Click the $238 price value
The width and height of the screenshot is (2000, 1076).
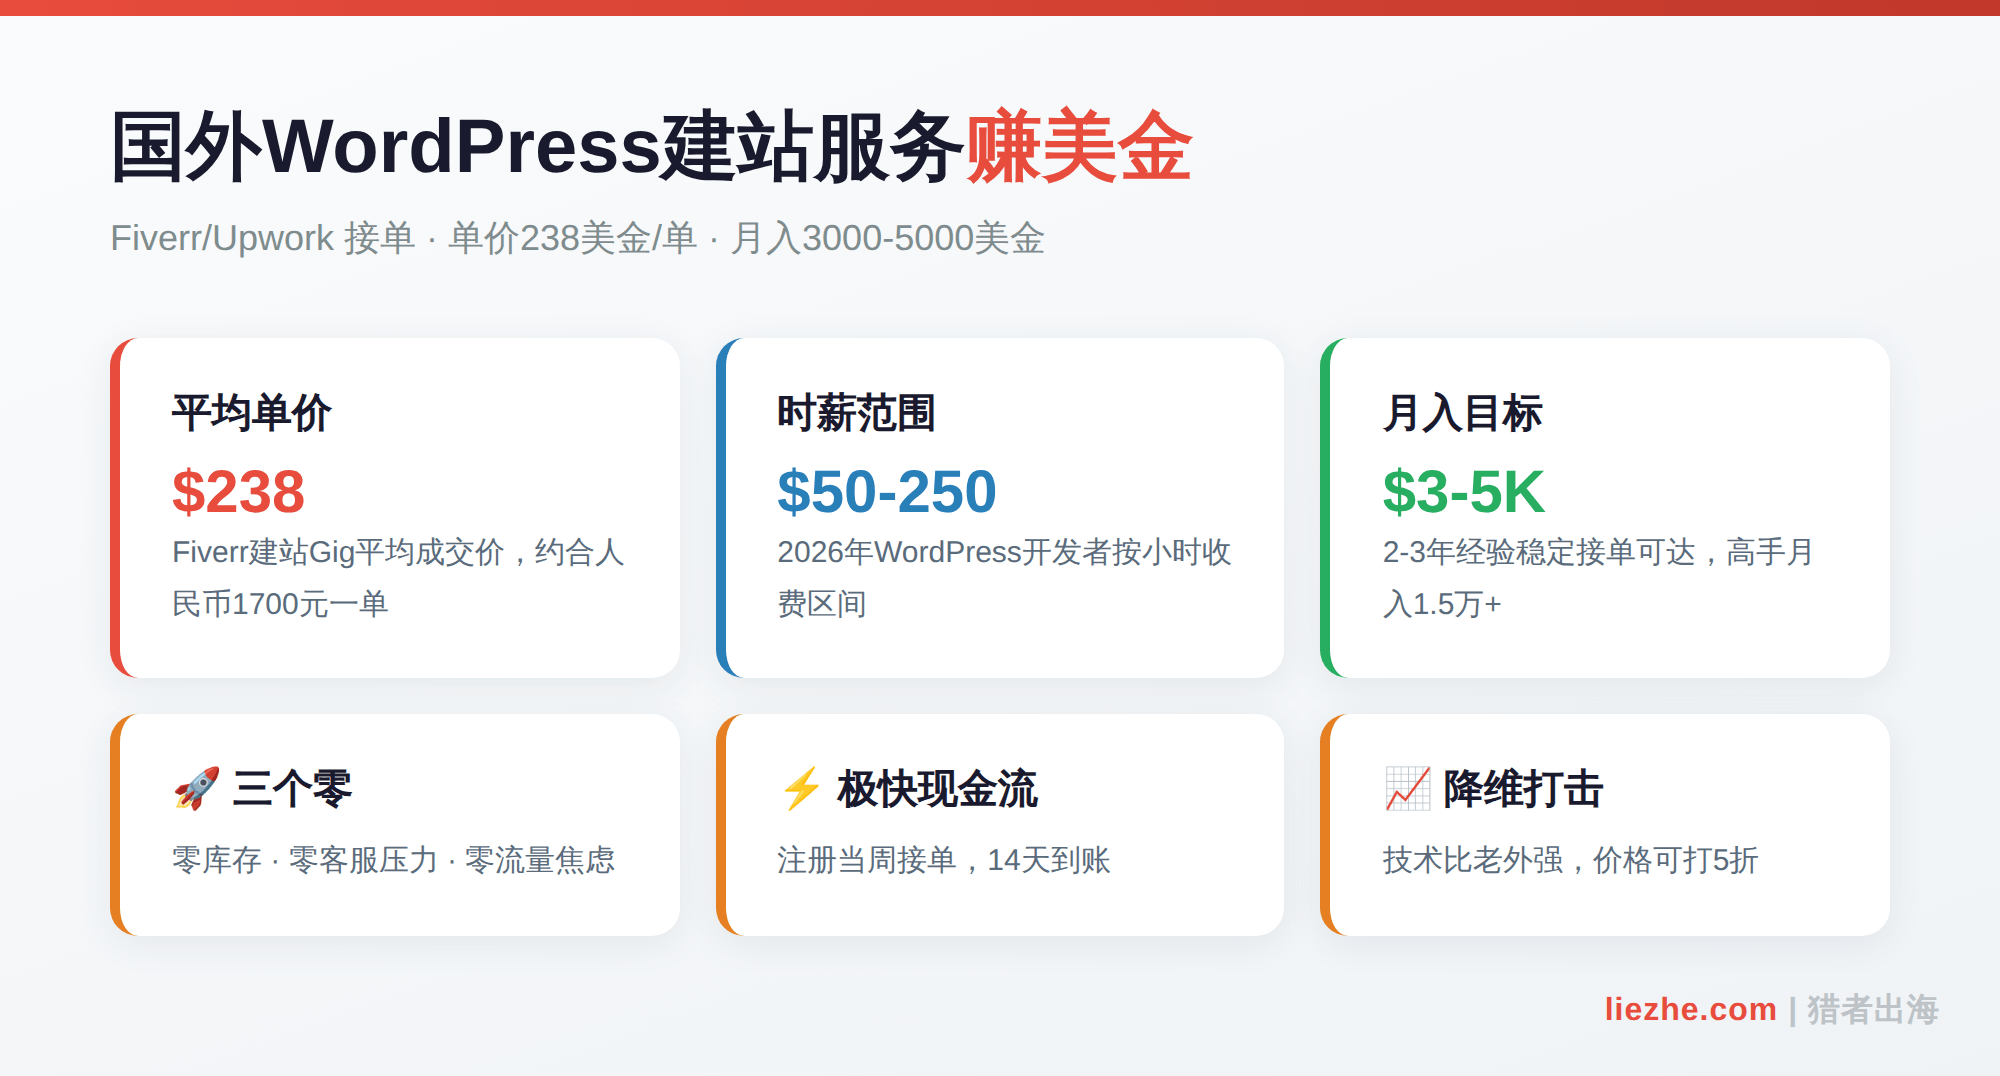238,491
